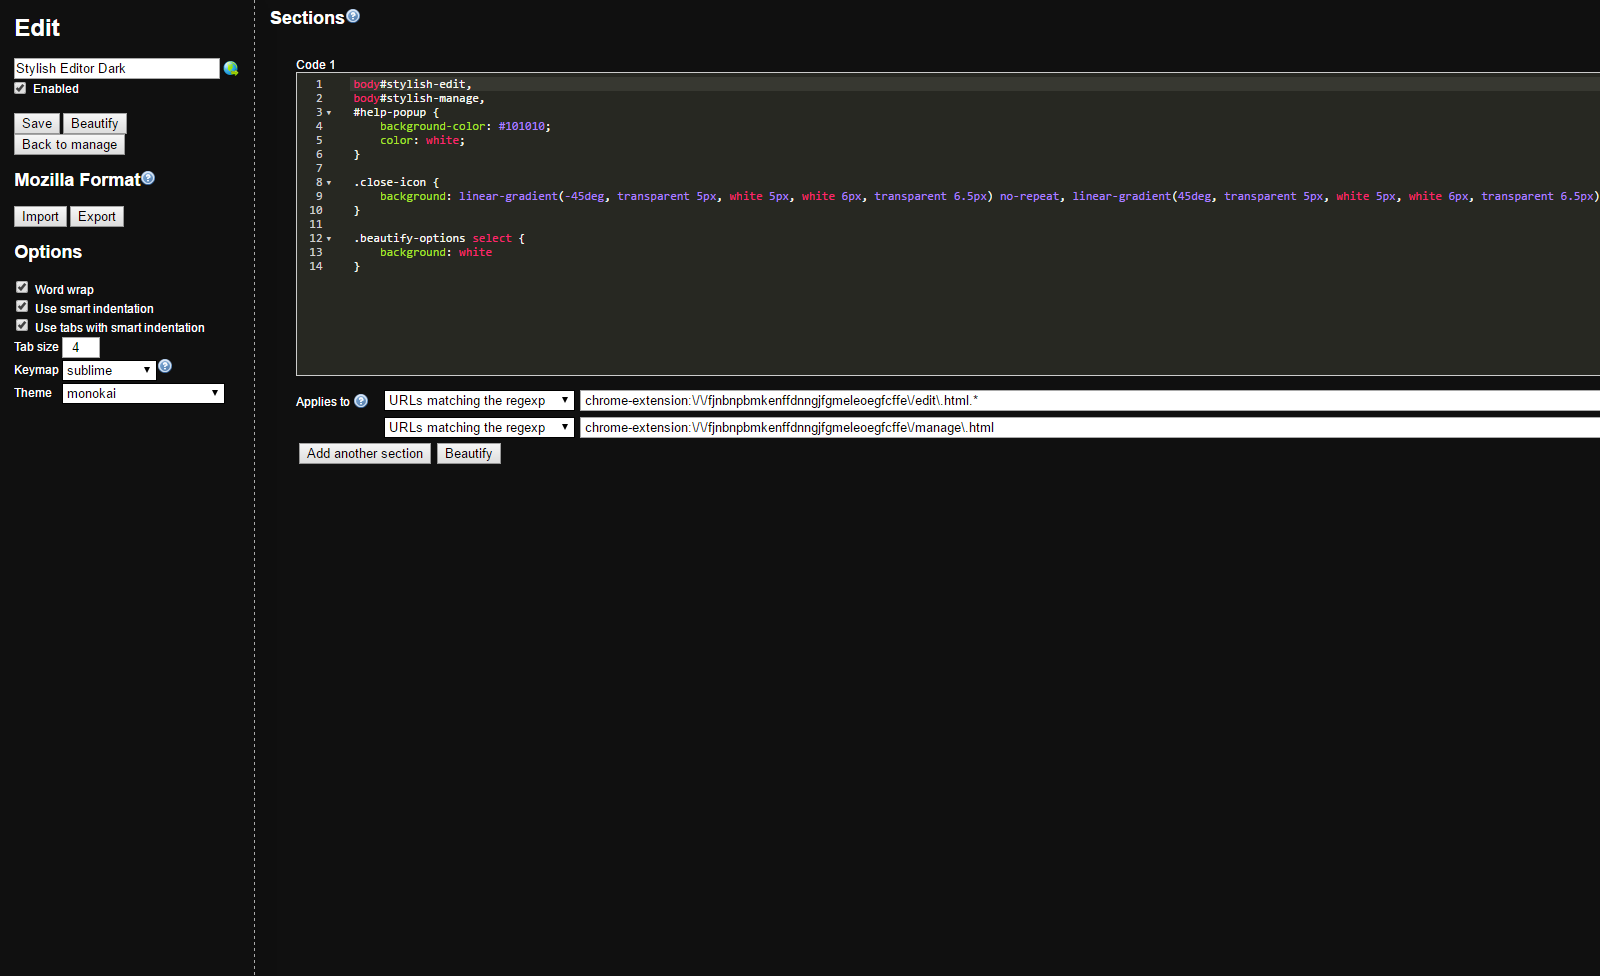Click the Beautify button below the code section
This screenshot has height=976, width=1600.
click(469, 453)
